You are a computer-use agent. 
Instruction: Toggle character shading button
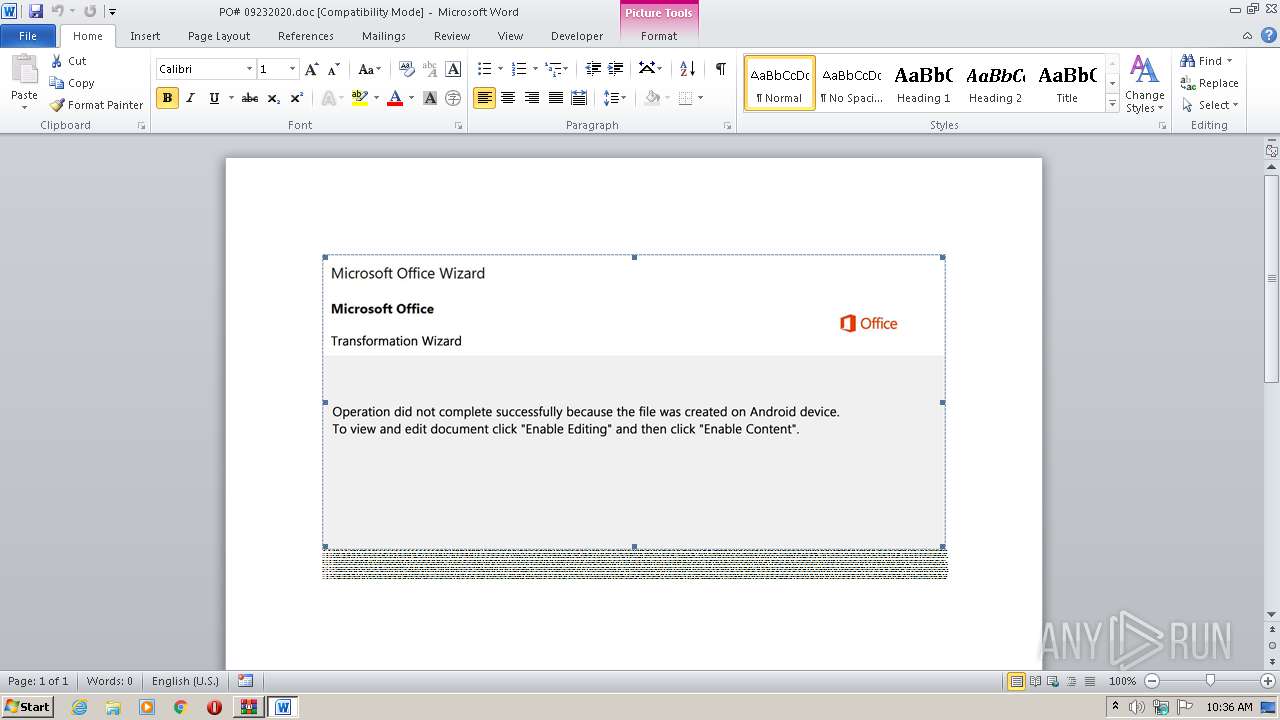[430, 98]
